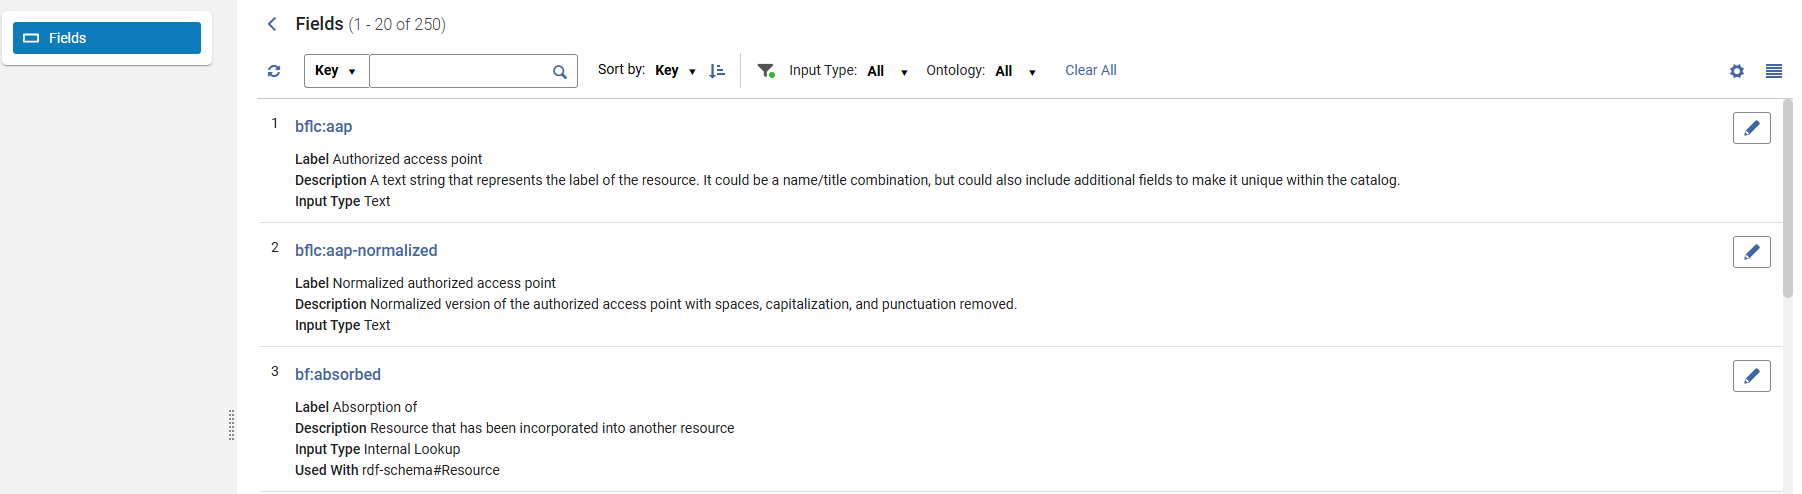The height and width of the screenshot is (494, 1802).
Task: Edit the bflc:aap field
Action: 1751,128
